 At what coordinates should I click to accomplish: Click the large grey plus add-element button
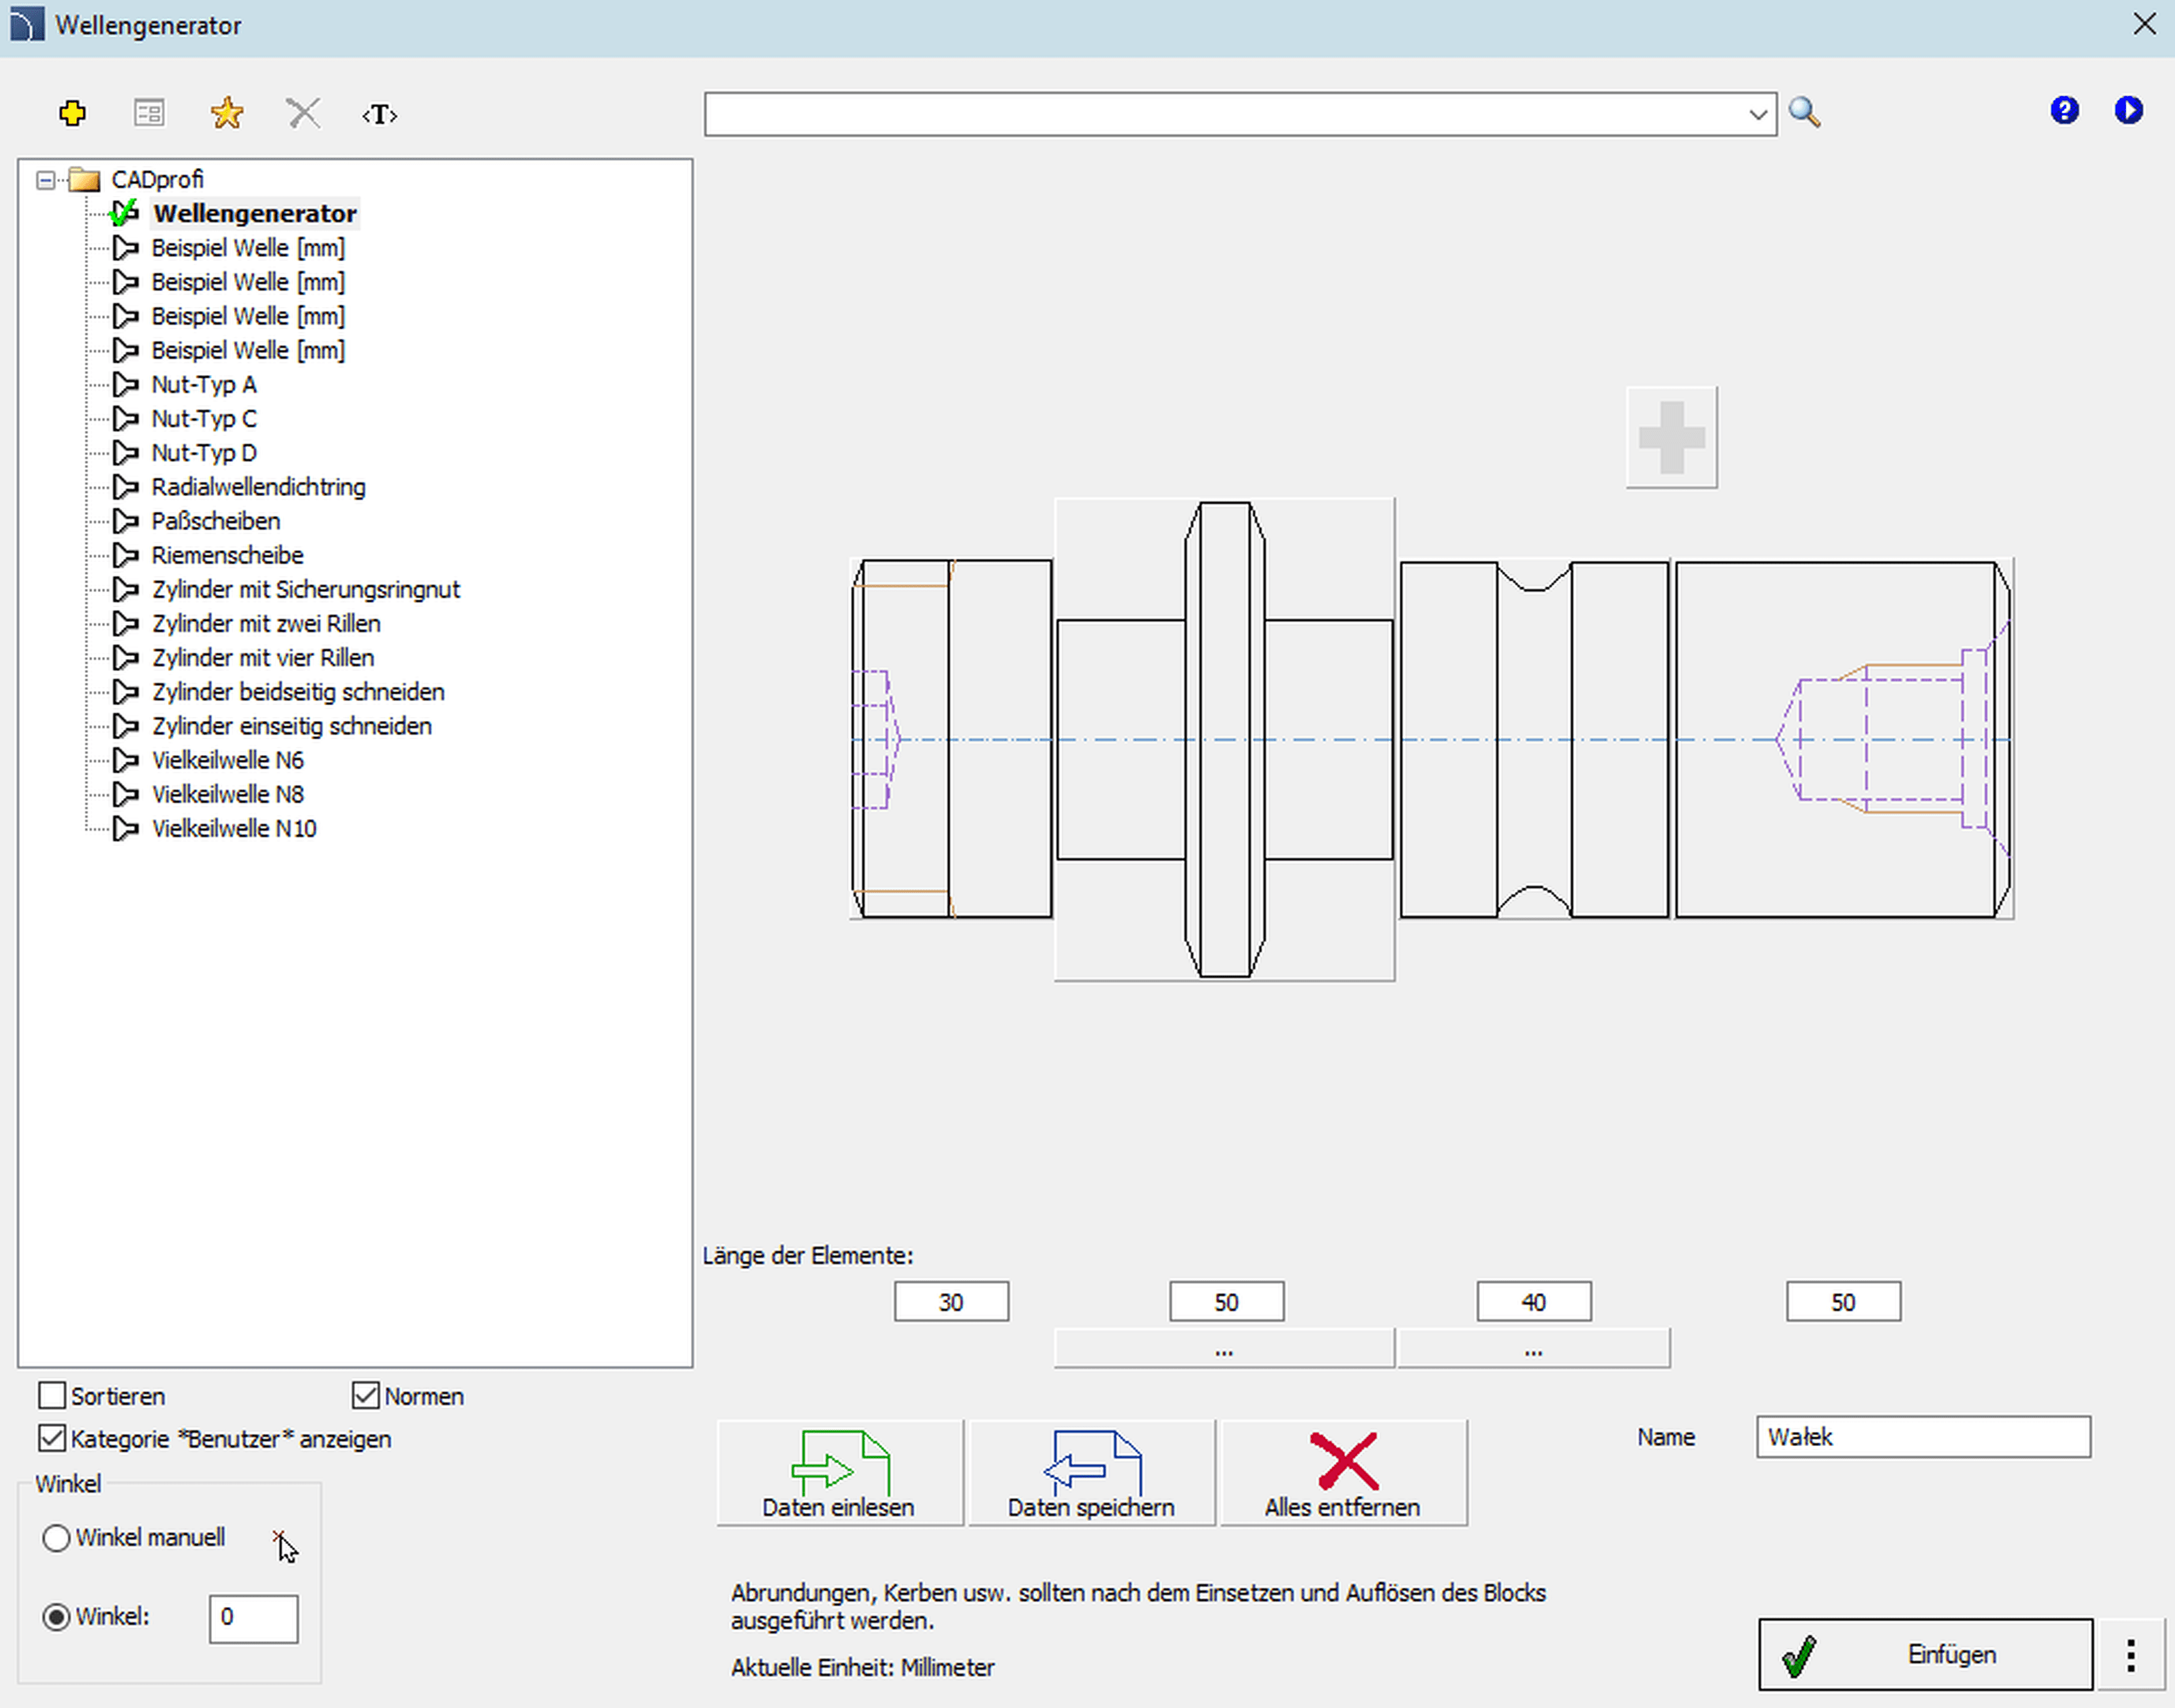click(x=1671, y=437)
